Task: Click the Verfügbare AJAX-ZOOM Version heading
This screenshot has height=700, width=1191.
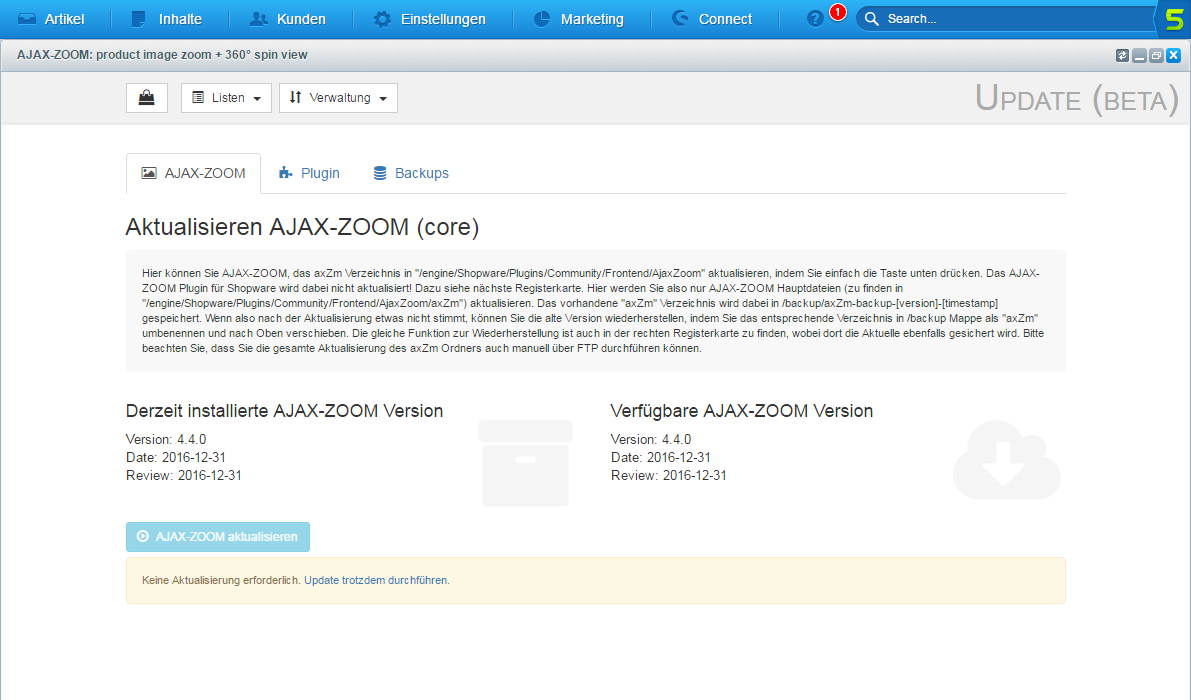Action: point(741,411)
